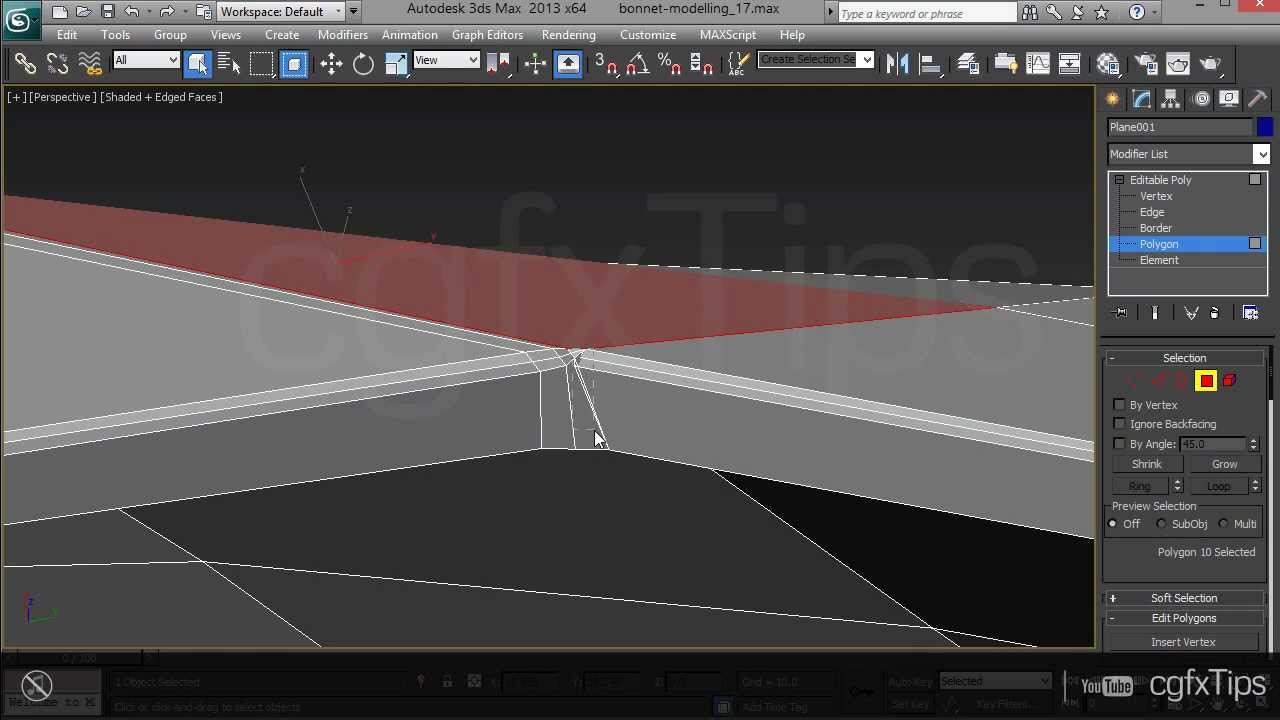
Task: Choose Rectangular Selection Region tool
Action: click(x=261, y=64)
